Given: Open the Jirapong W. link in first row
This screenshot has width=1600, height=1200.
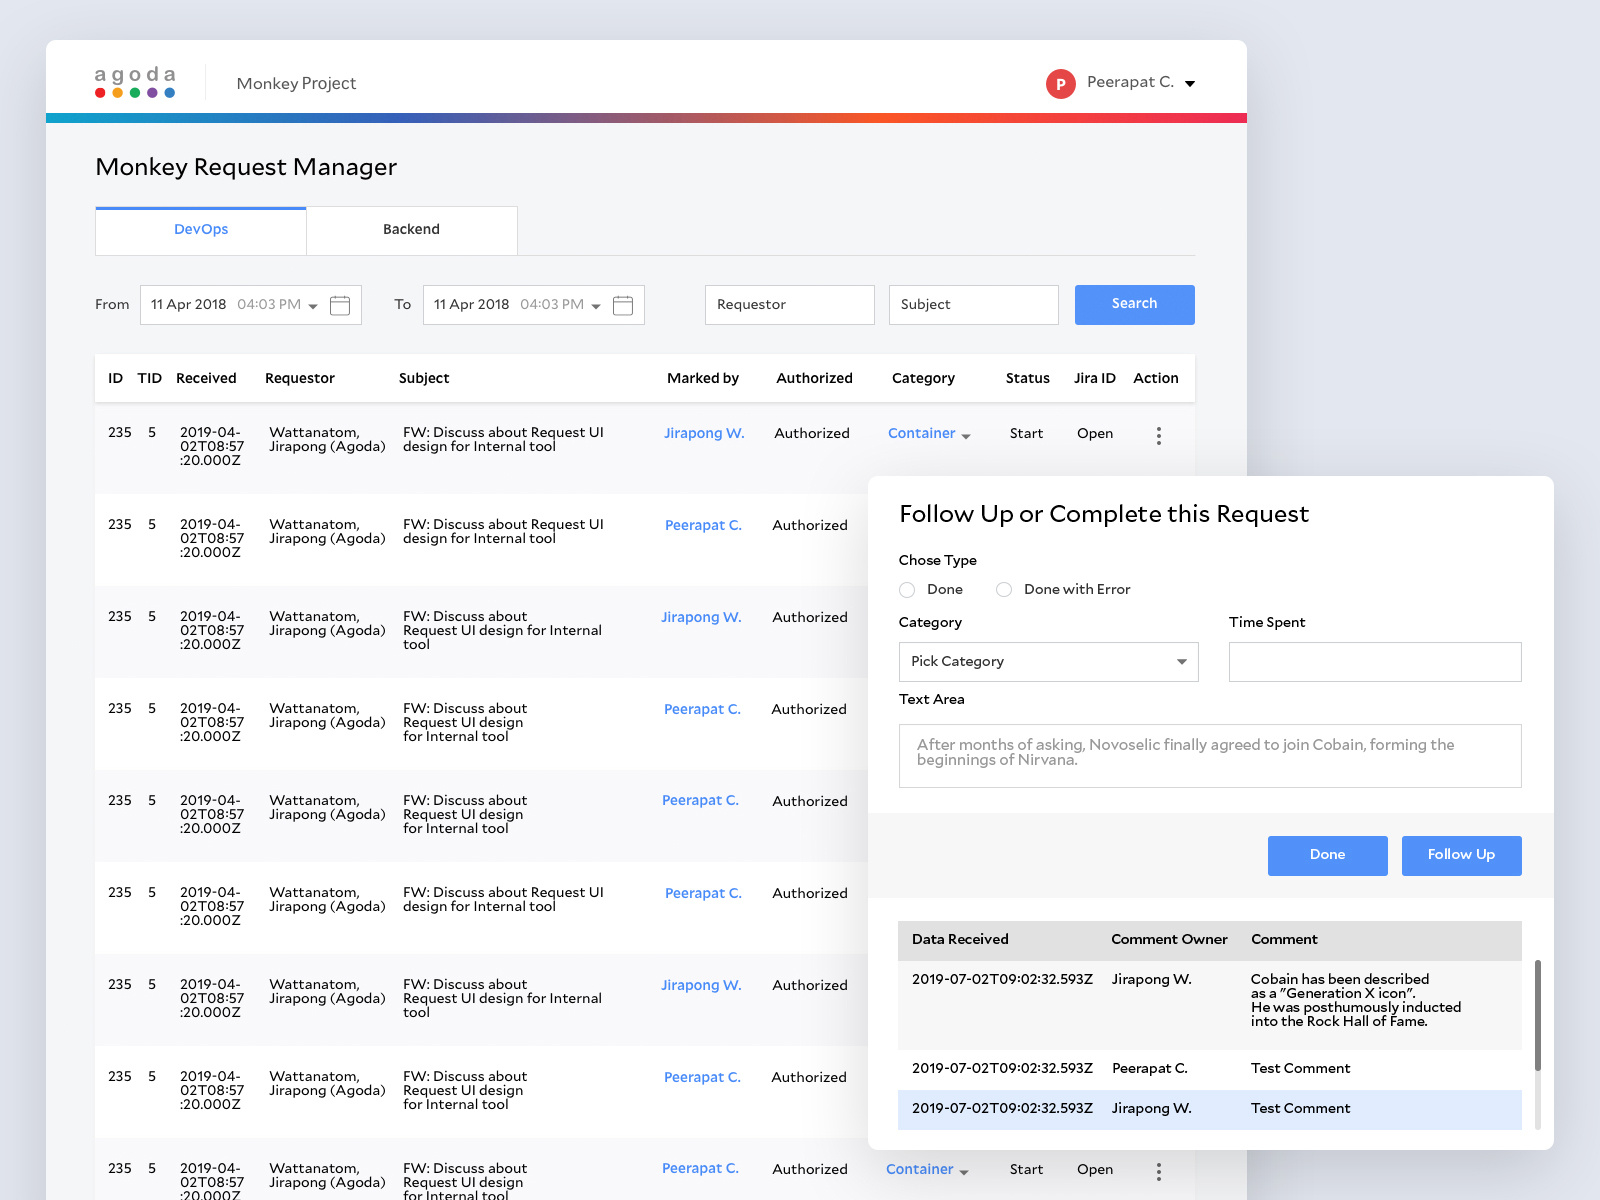Looking at the screenshot, I should [x=704, y=433].
